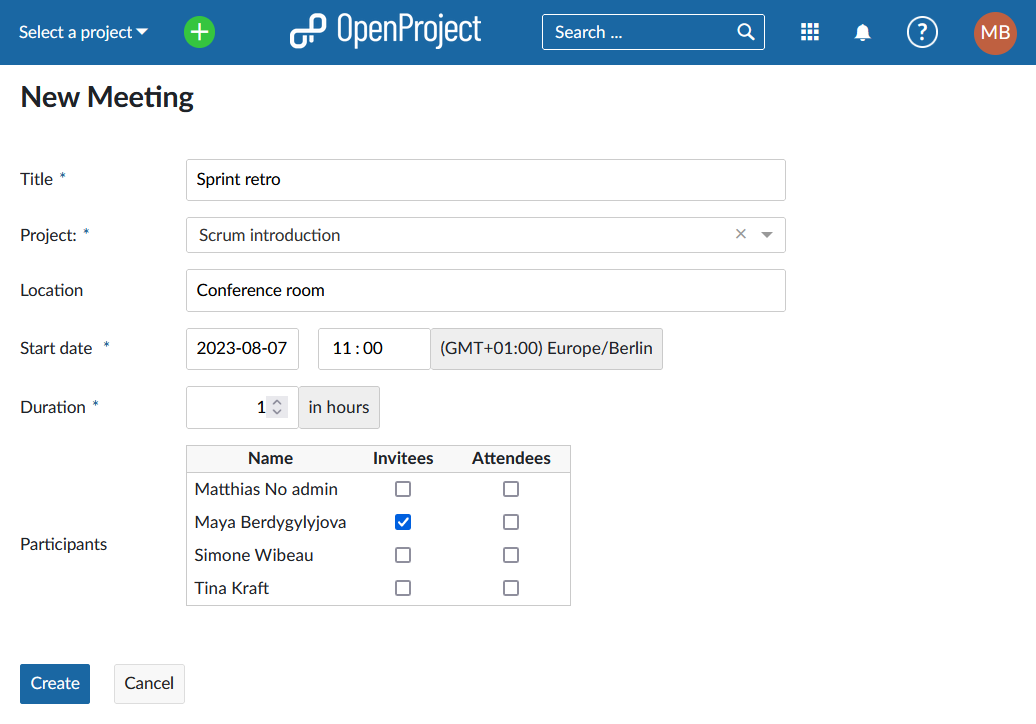1036x724 pixels.
Task: Open notifications bell icon
Action: coord(862,32)
